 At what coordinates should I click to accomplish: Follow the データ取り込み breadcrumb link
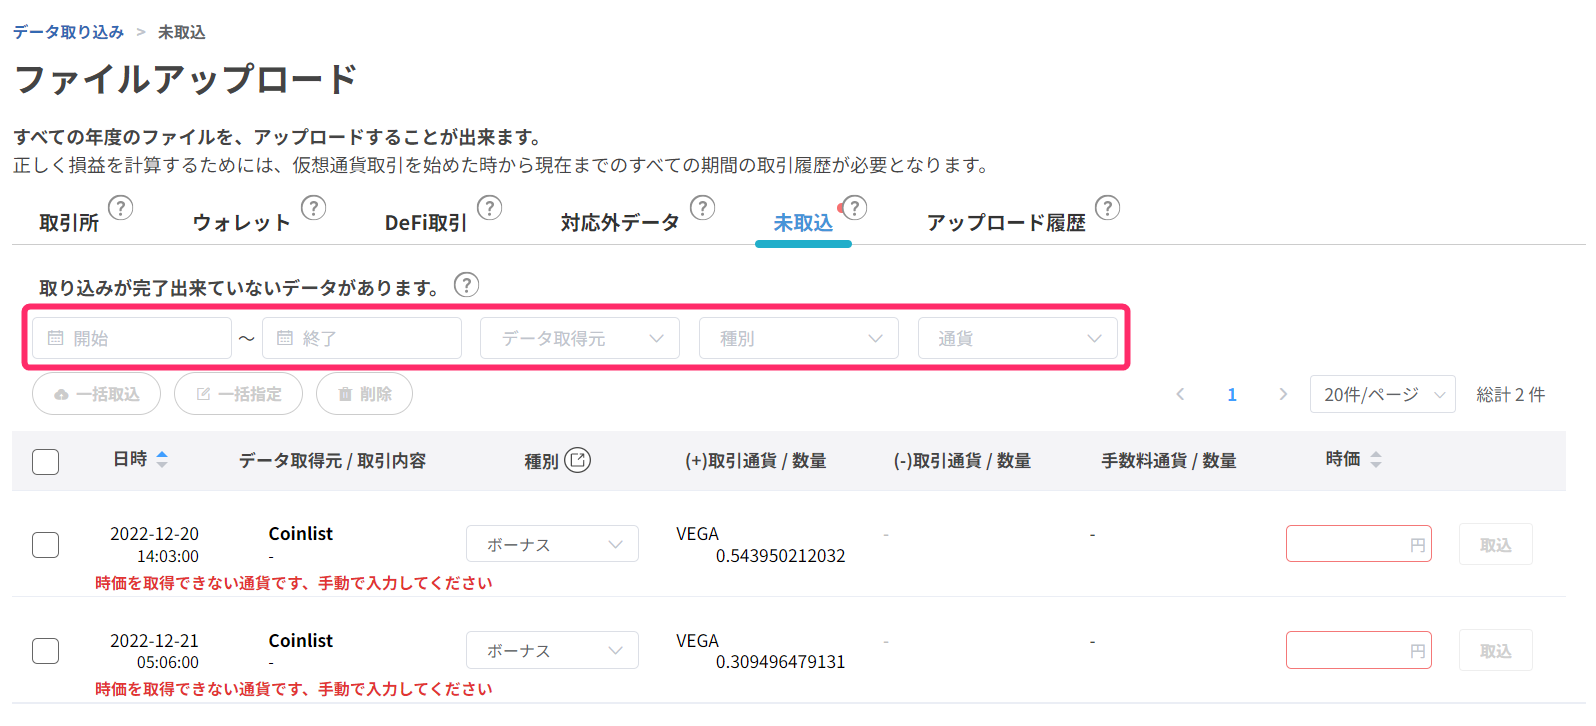[x=68, y=32]
